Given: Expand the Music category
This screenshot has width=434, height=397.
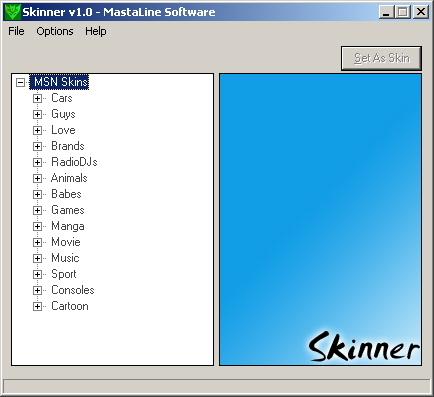Looking at the screenshot, I should 37,258.
